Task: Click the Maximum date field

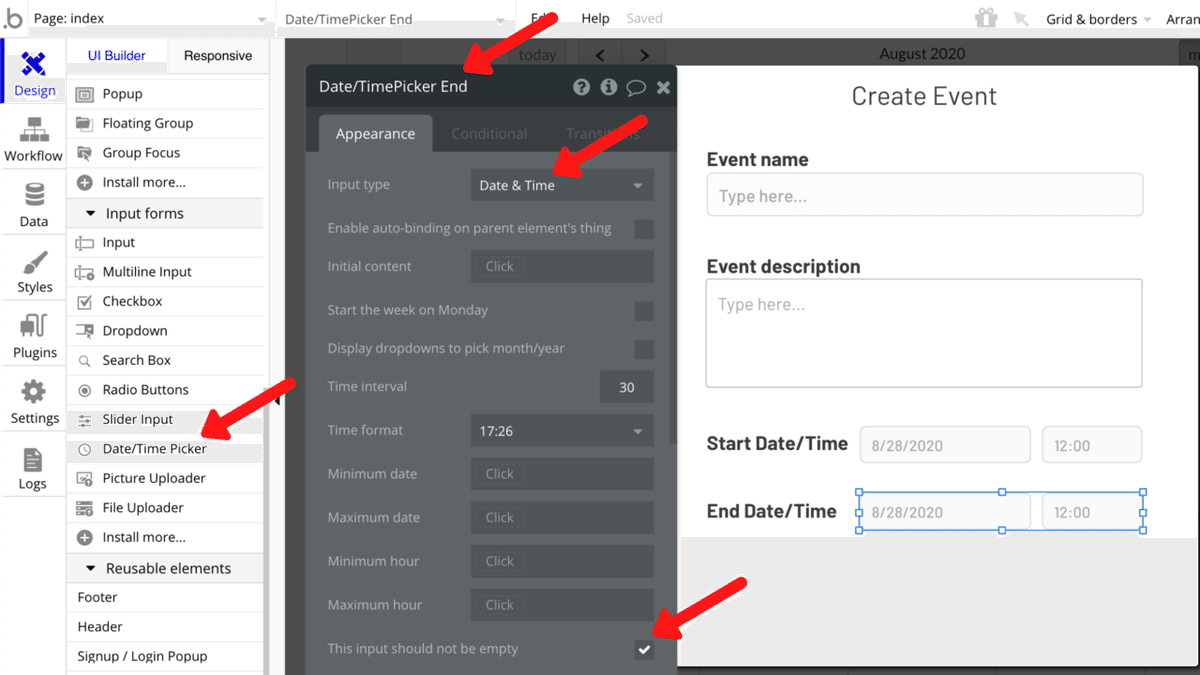Action: (x=562, y=518)
